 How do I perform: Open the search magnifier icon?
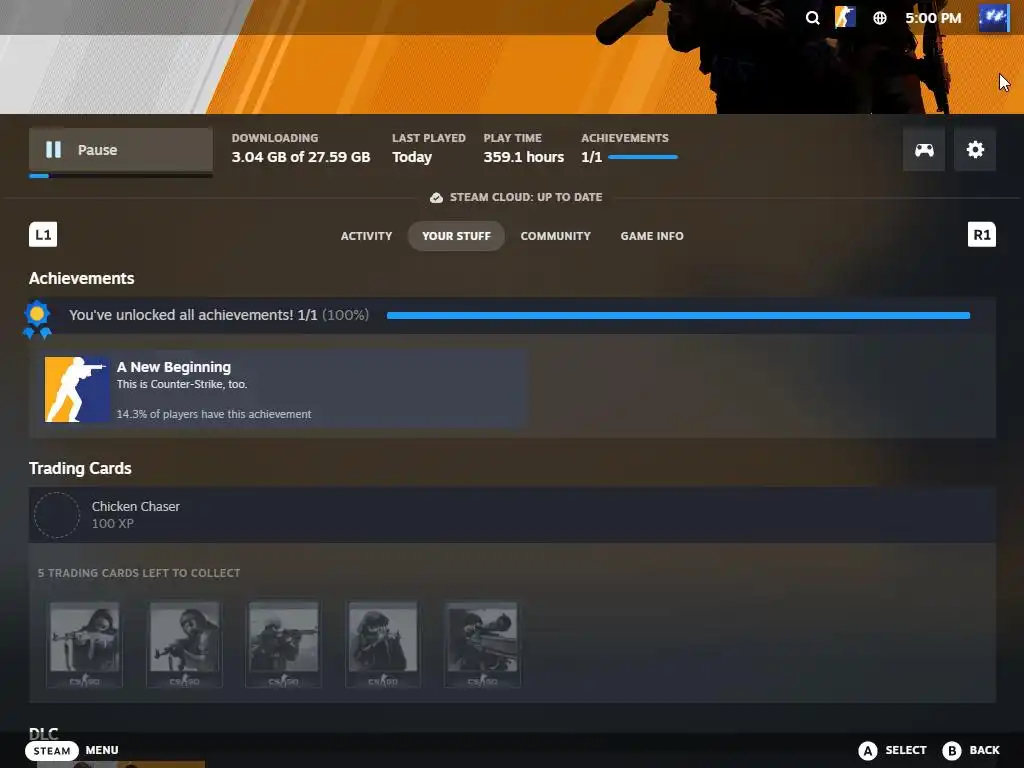tap(812, 18)
